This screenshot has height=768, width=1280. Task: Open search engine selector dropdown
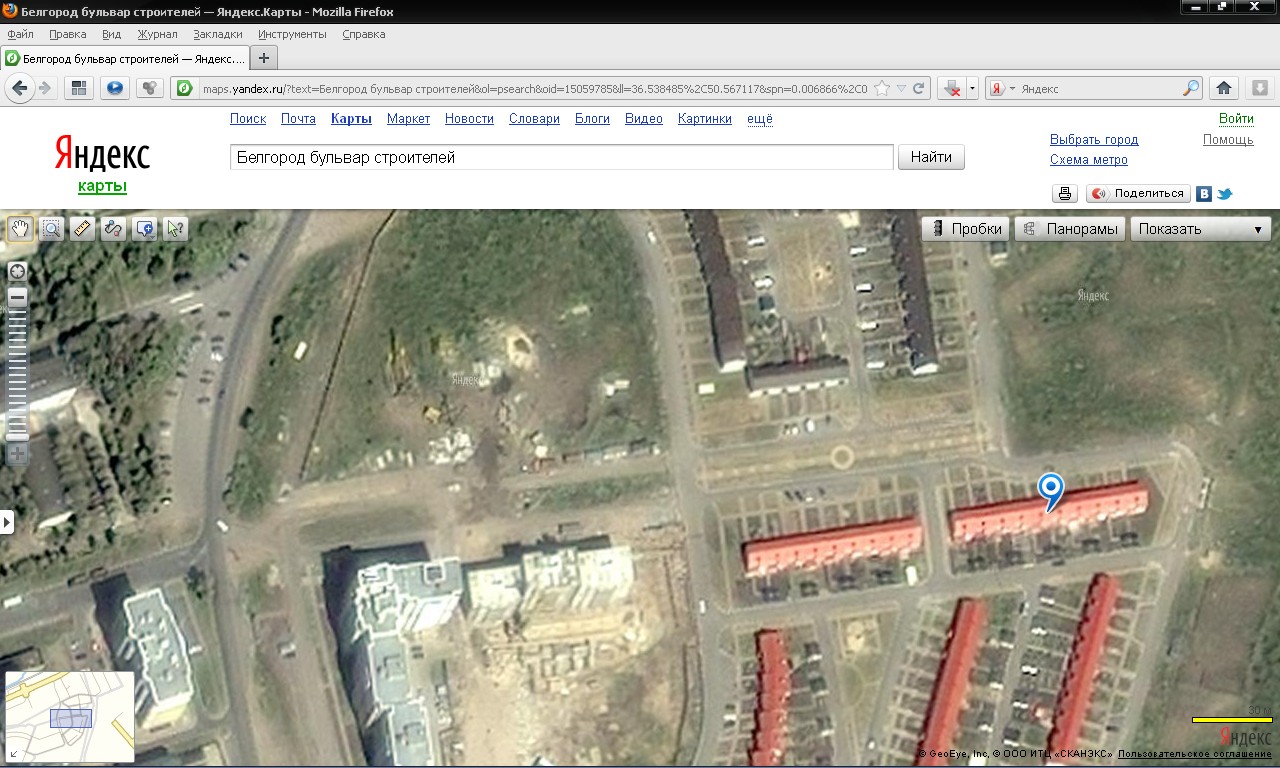[x=1002, y=88]
